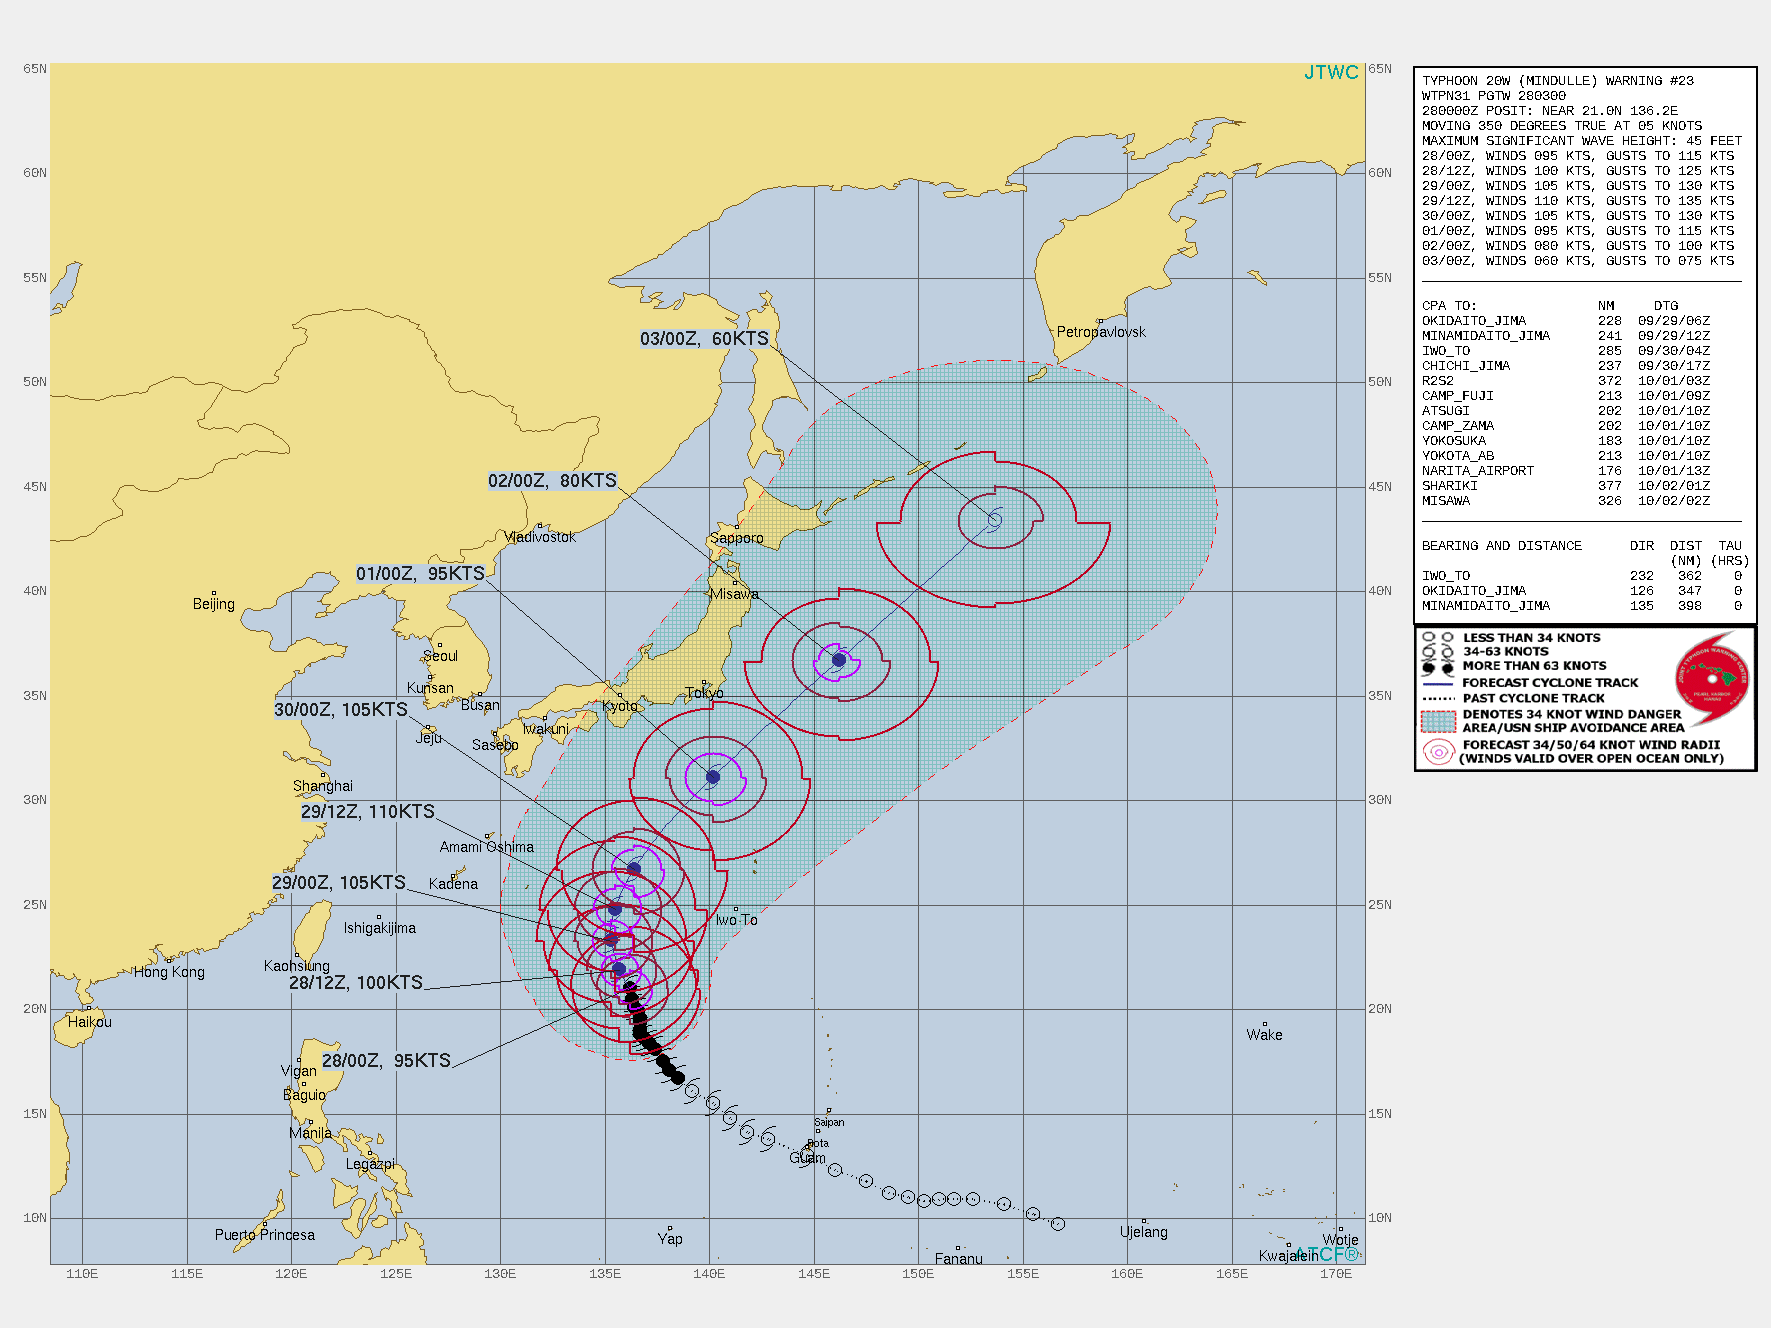Click the '30/00Z, 105KTS' map label
Screen dimensions: 1771x1328
pos(341,710)
